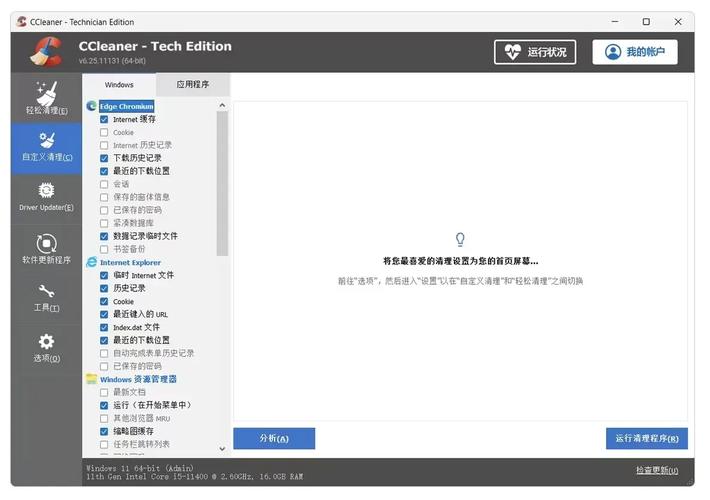The width and height of the screenshot is (710, 500).
Task: Click the CCleaner logo in header
Action: 46,51
